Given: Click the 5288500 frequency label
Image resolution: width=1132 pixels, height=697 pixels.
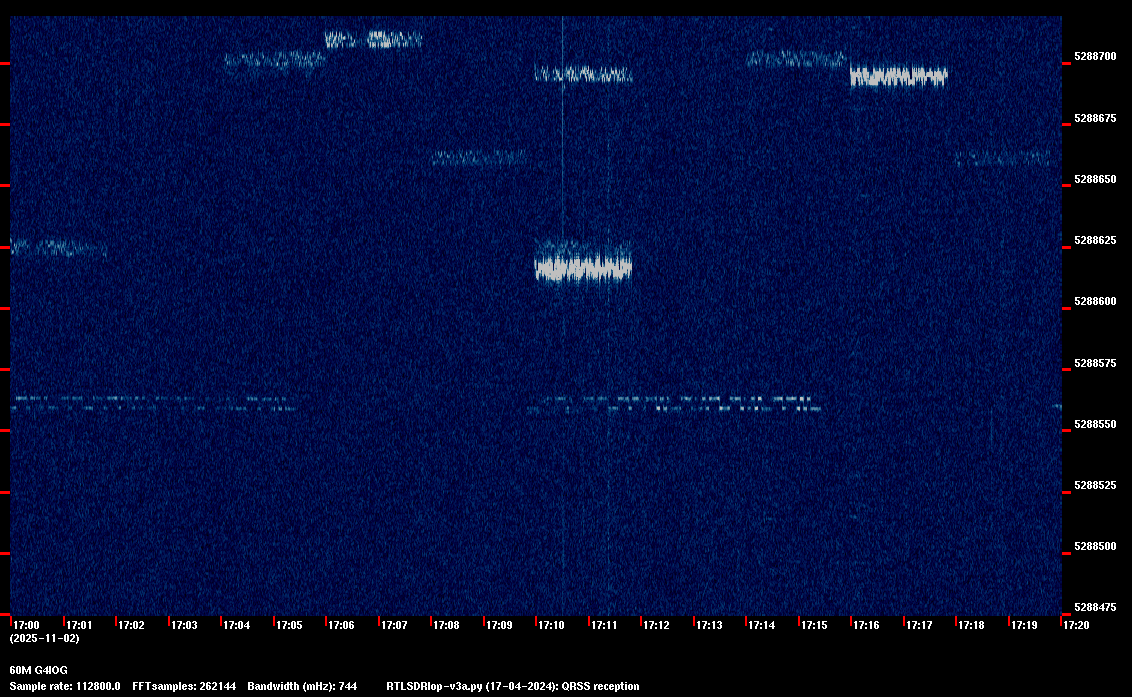Looking at the screenshot, I should 1095,546.
